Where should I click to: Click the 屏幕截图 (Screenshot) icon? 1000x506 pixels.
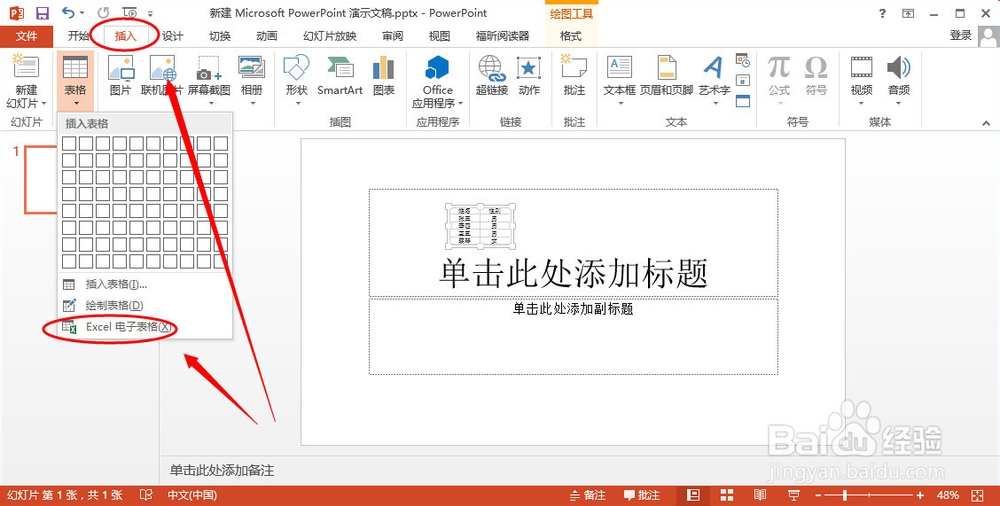pos(209,68)
